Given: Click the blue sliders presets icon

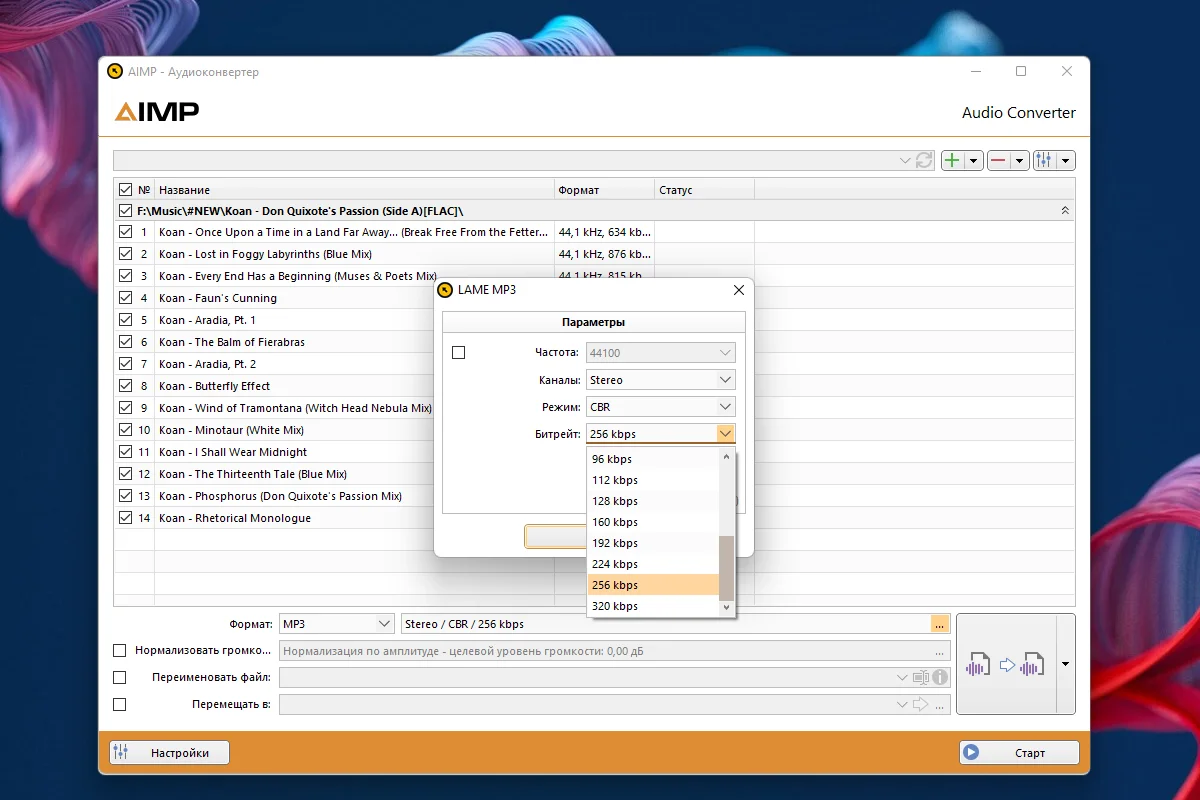Looking at the screenshot, I should click(x=1044, y=160).
